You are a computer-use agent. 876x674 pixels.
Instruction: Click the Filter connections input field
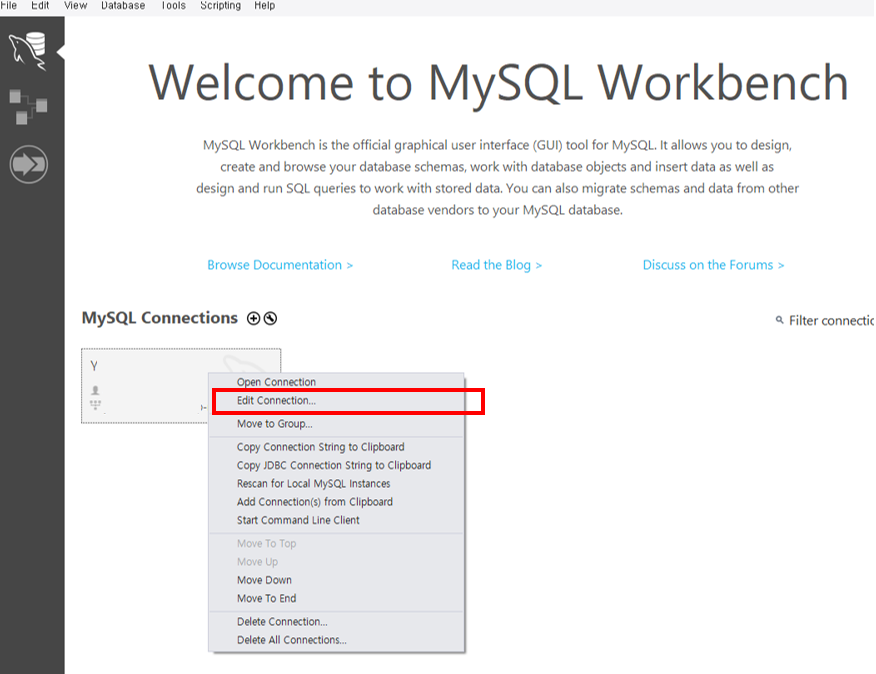[x=831, y=321]
